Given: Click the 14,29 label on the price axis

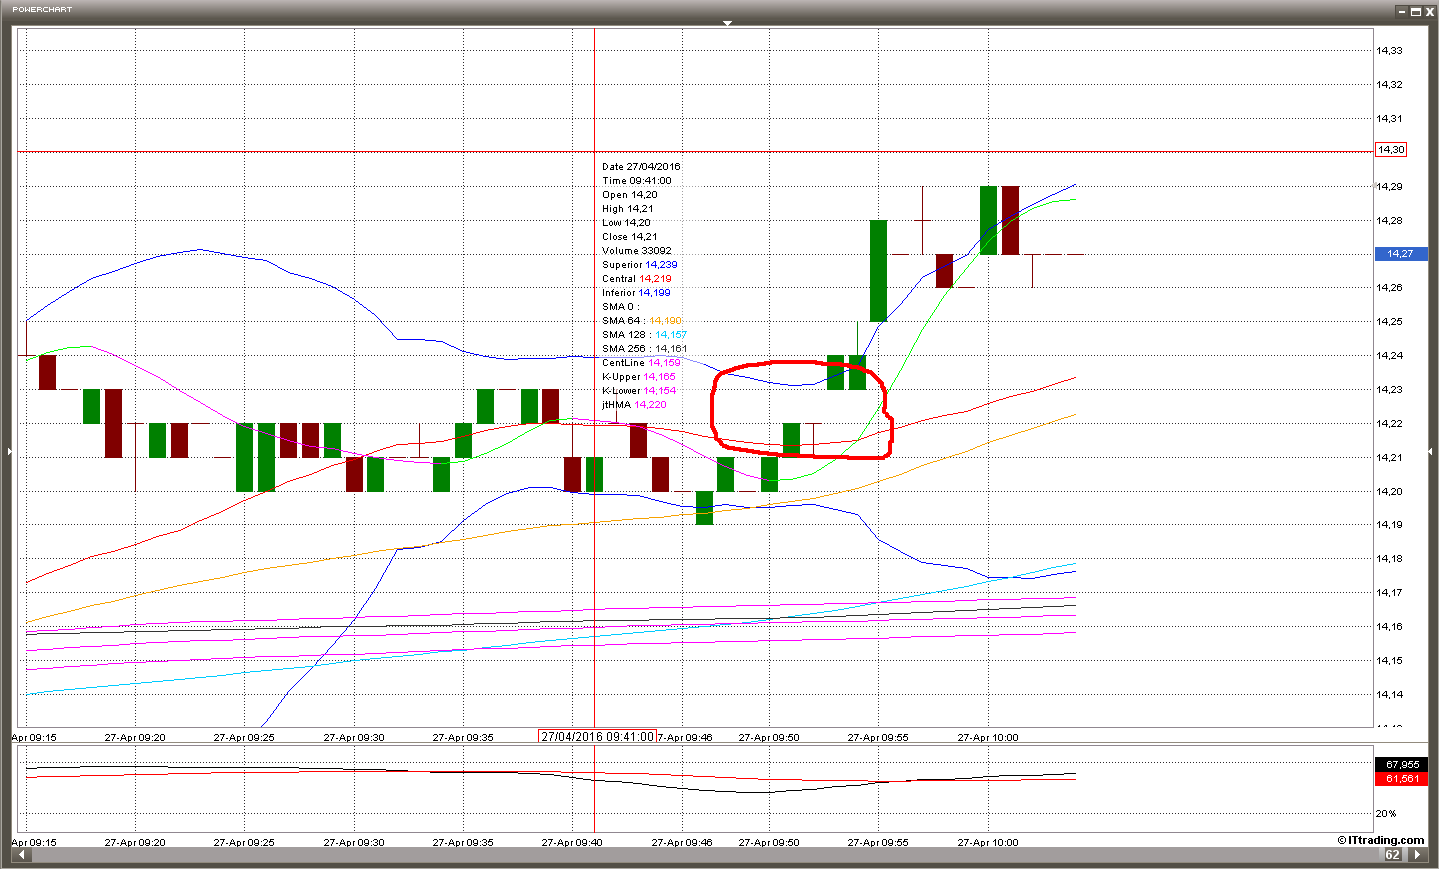Looking at the screenshot, I should click(1389, 186).
